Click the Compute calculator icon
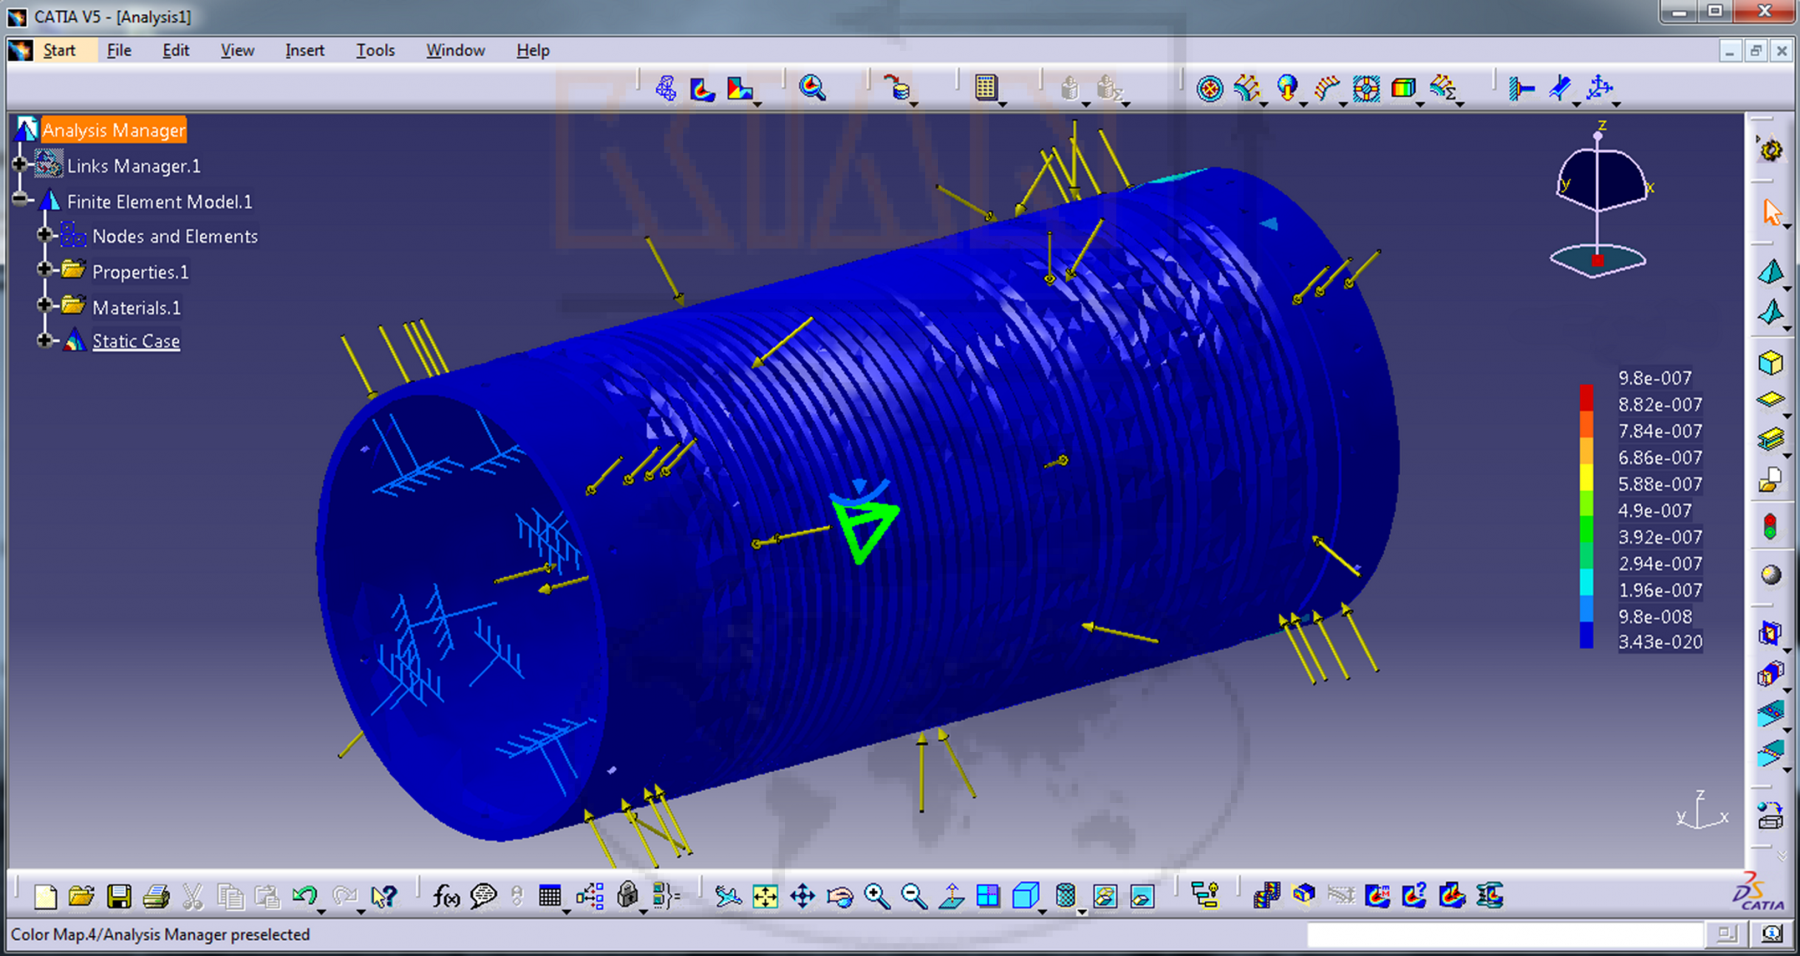1800x956 pixels. [x=986, y=88]
